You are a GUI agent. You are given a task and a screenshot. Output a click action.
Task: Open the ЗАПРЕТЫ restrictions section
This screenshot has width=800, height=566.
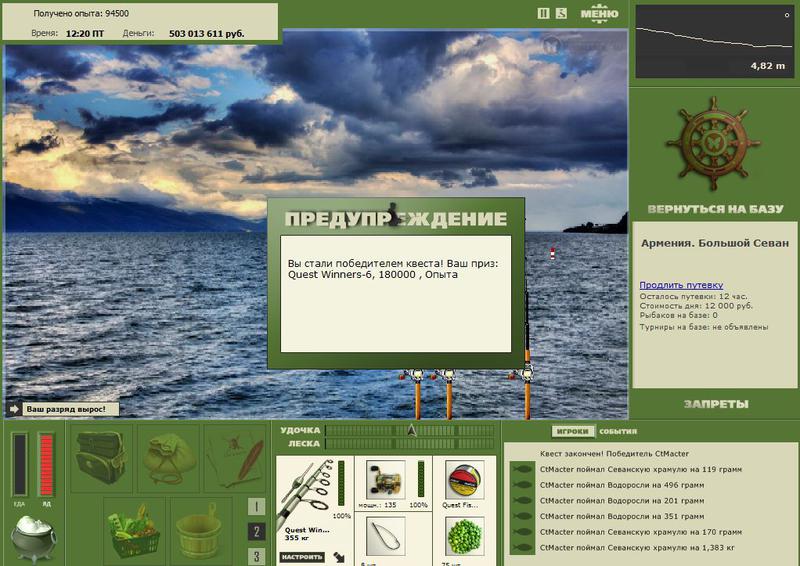point(716,404)
